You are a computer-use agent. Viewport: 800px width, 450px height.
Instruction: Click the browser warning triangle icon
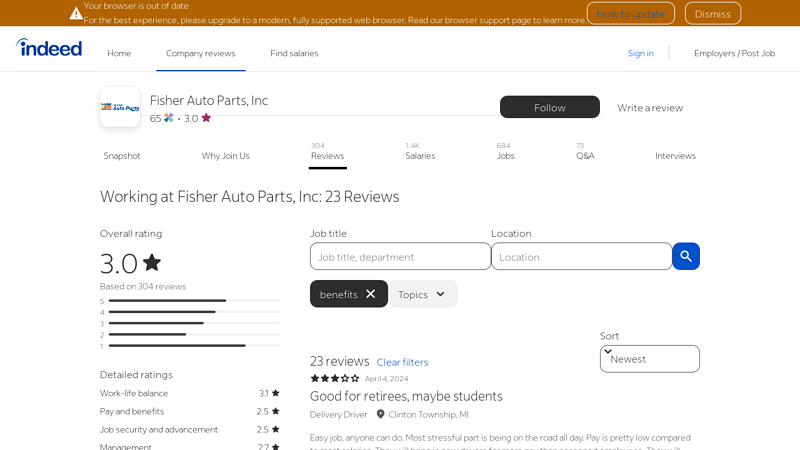tap(76, 13)
